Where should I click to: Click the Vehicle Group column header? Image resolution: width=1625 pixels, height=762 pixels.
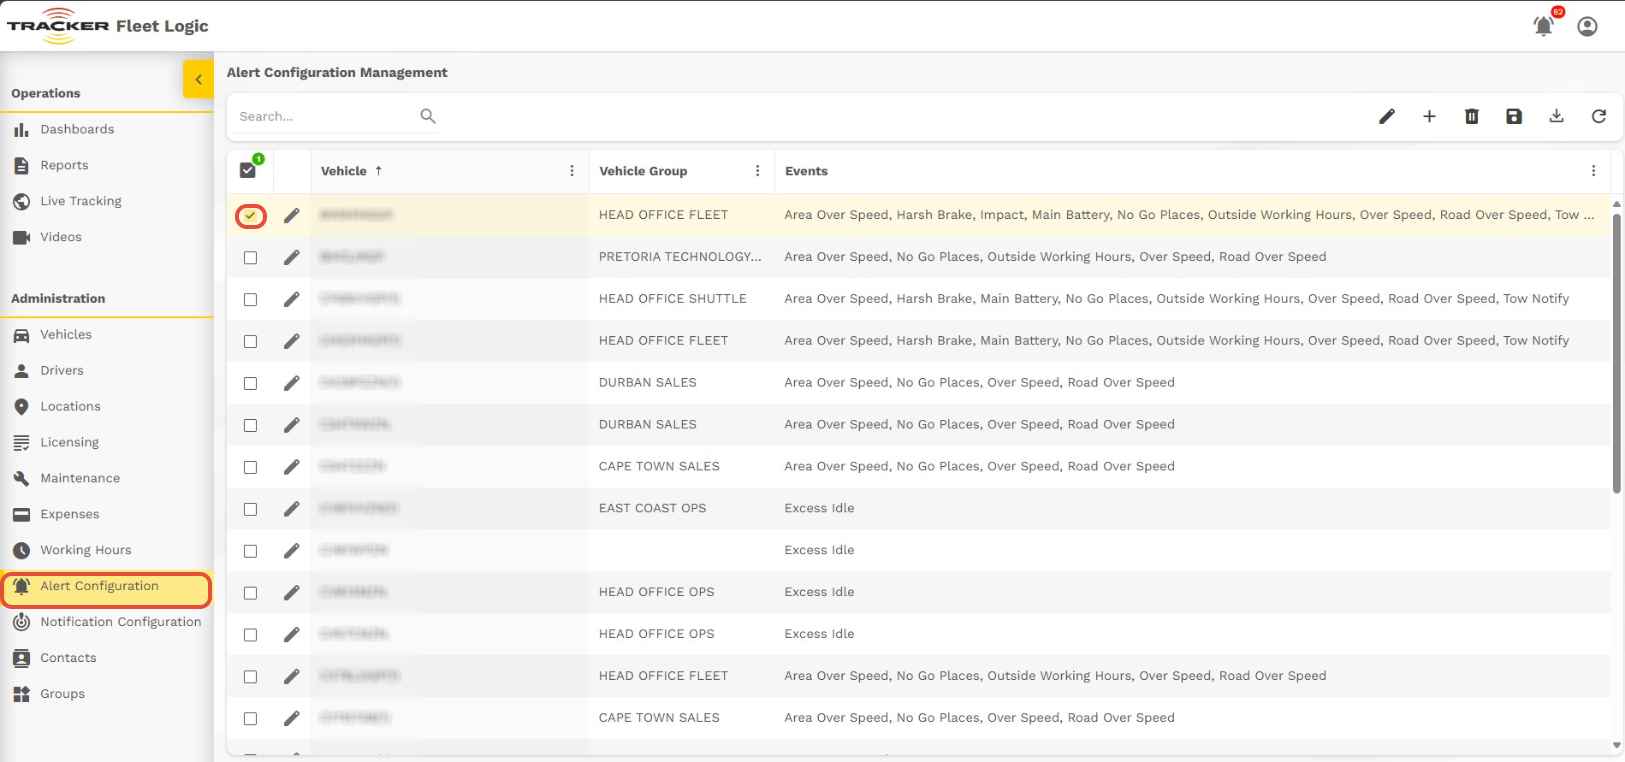[643, 171]
